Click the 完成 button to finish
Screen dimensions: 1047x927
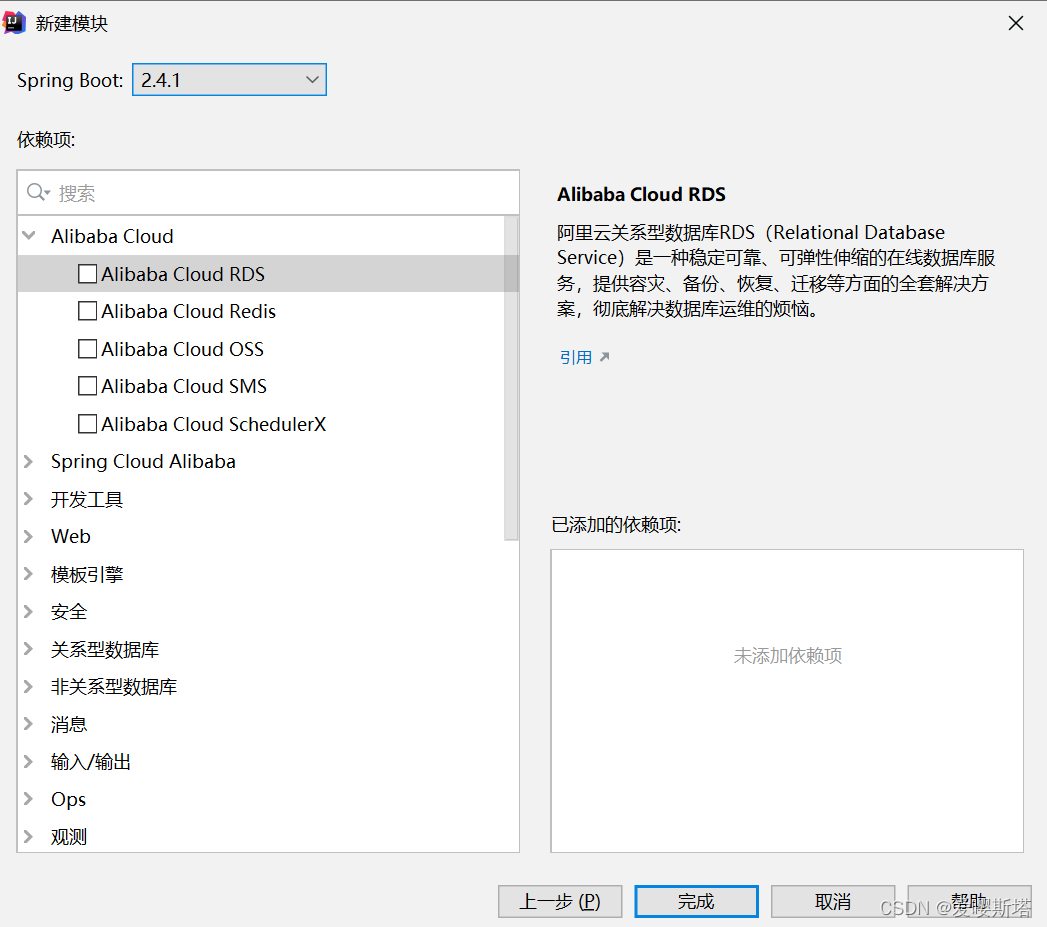click(x=696, y=902)
